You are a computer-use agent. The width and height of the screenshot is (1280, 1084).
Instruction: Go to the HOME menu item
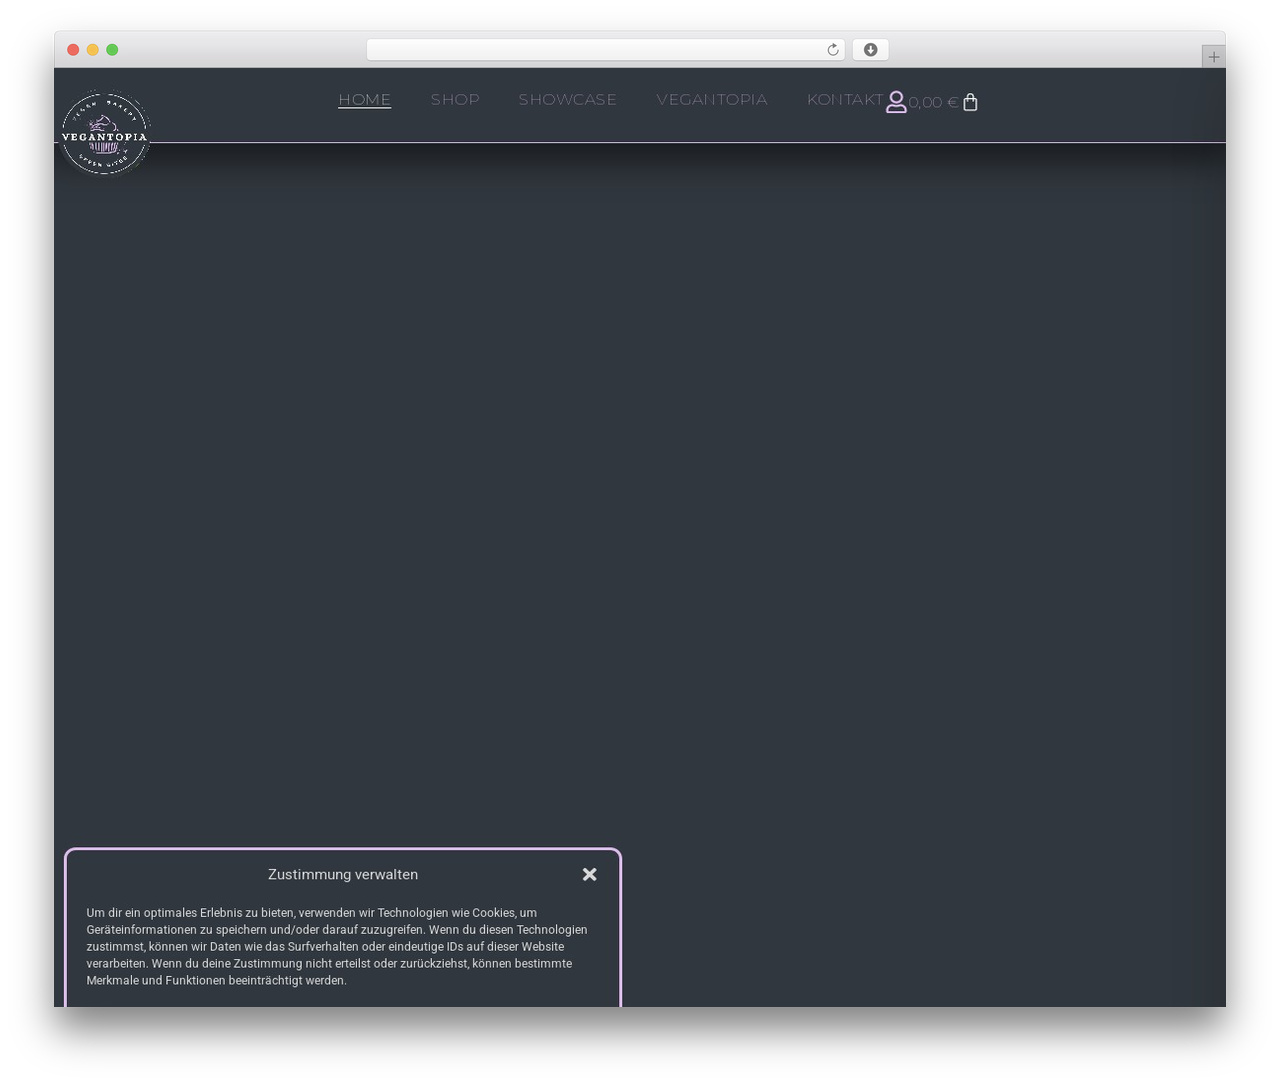(x=364, y=99)
